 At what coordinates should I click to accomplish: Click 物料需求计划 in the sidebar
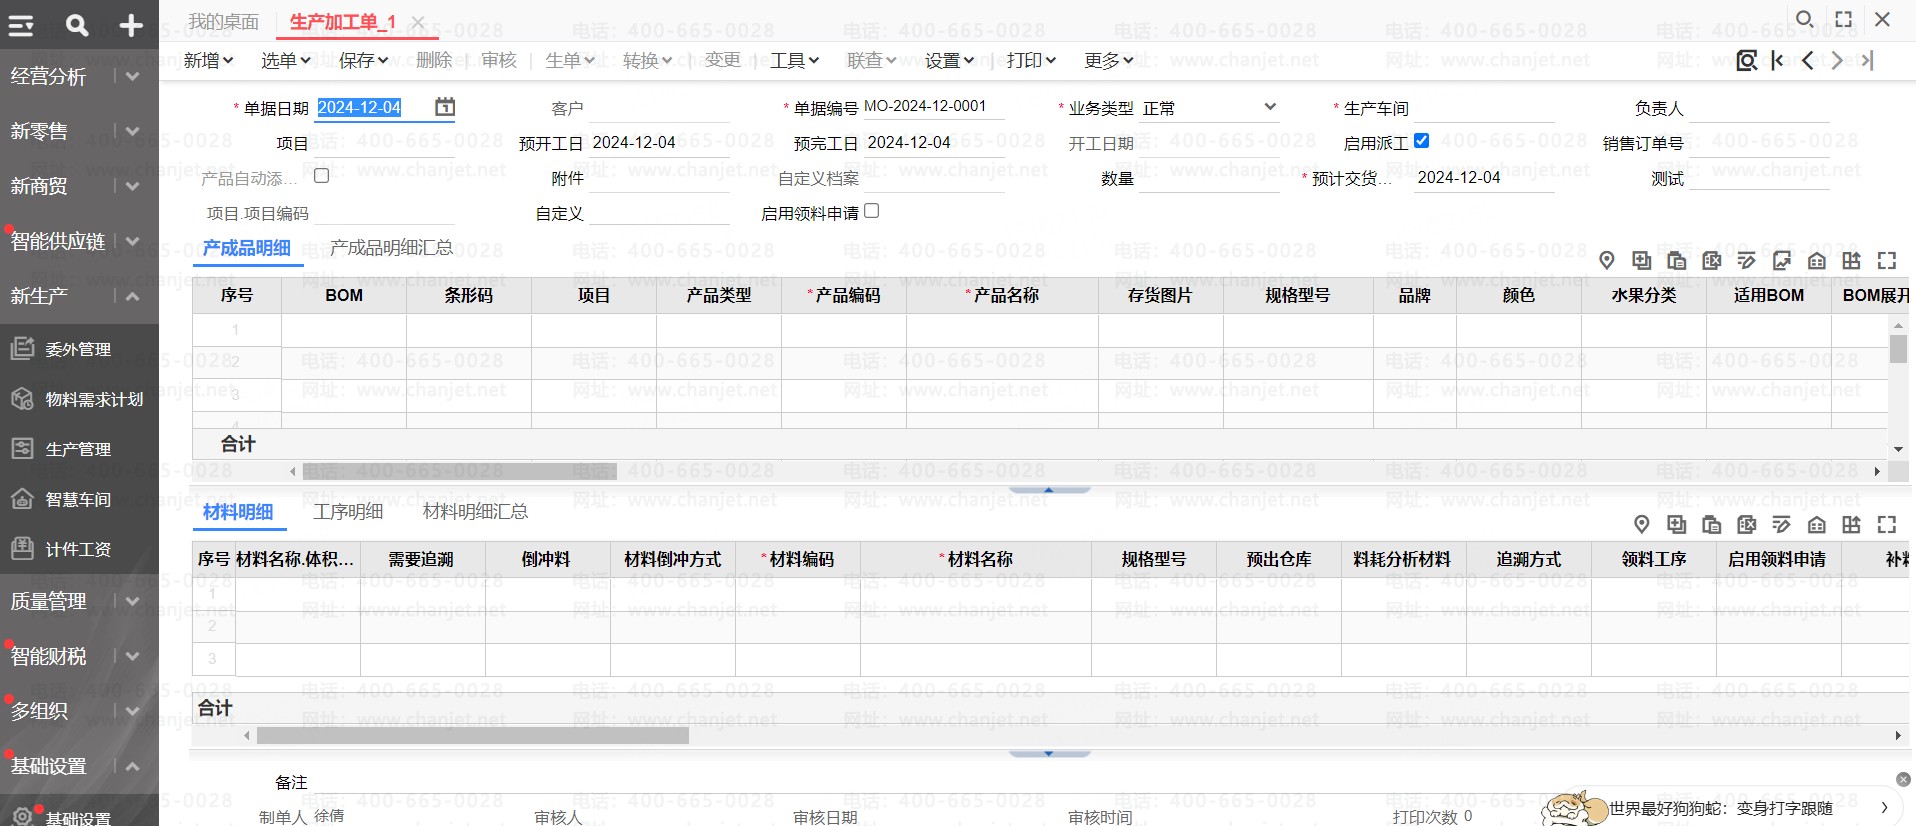[x=94, y=399]
